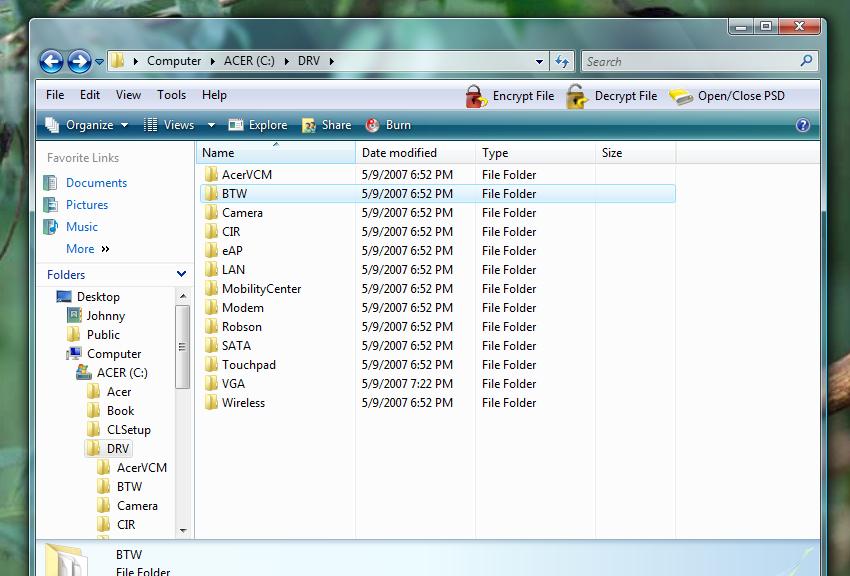Open the Organize dropdown
Image resolution: width=850 pixels, height=576 pixels.
click(87, 125)
